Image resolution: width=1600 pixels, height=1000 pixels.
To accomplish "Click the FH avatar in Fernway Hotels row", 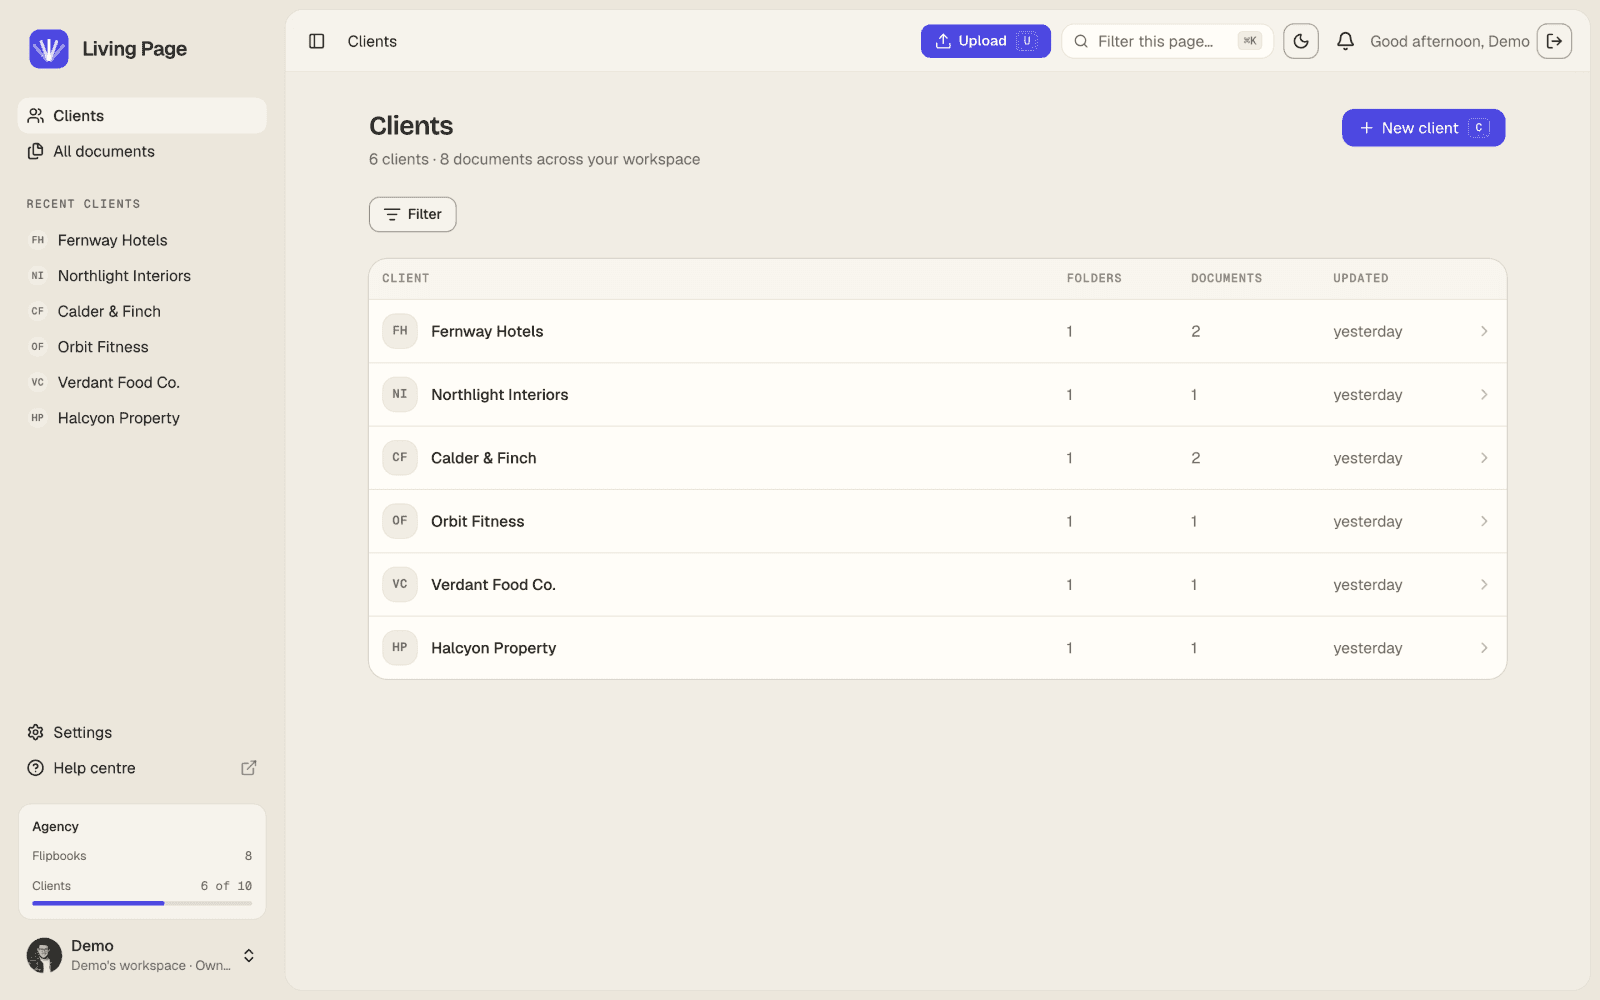I will (400, 331).
